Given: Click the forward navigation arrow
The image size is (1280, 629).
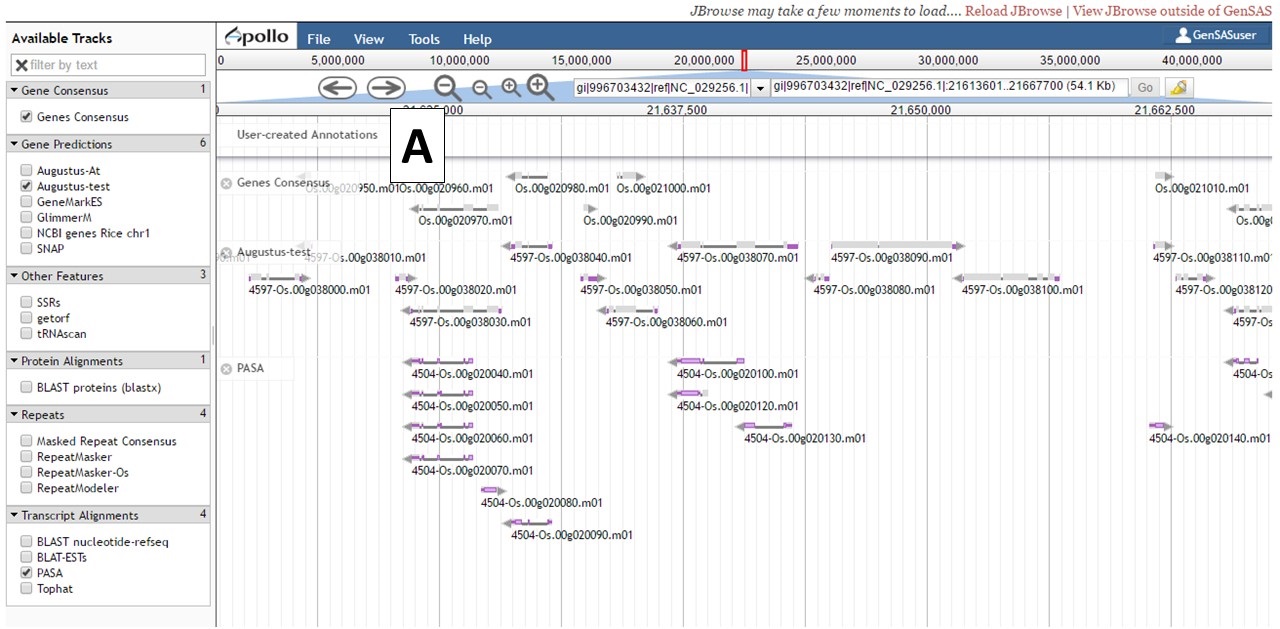Looking at the screenshot, I should coord(386,88).
